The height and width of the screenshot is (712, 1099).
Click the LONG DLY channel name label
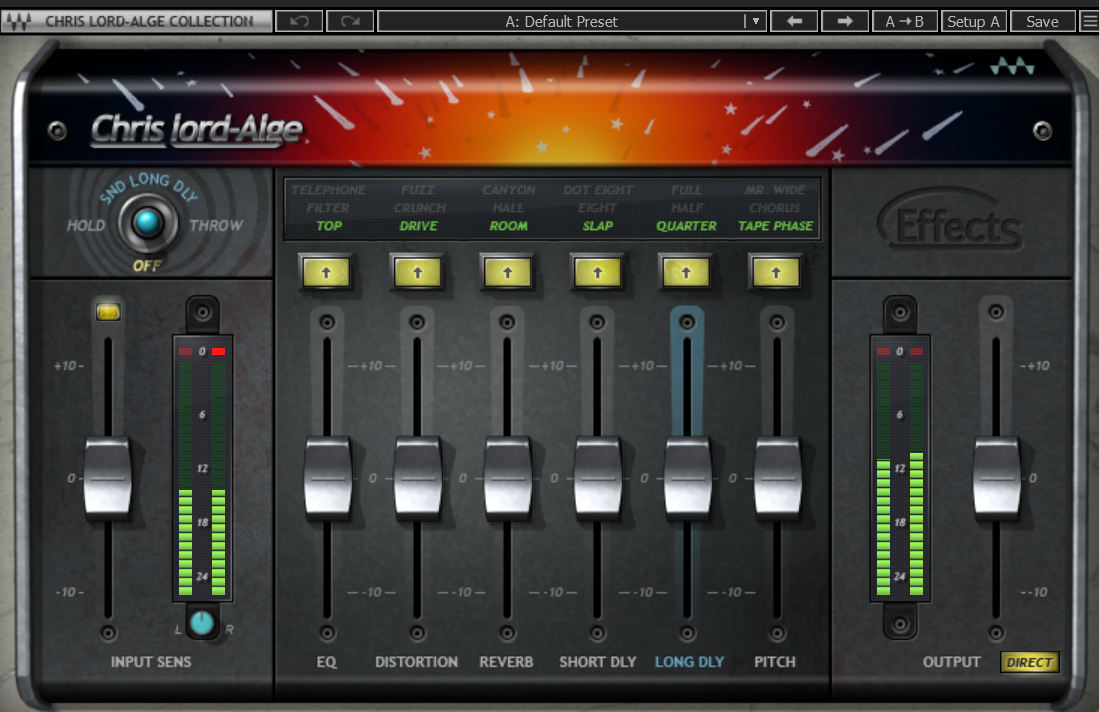point(690,662)
